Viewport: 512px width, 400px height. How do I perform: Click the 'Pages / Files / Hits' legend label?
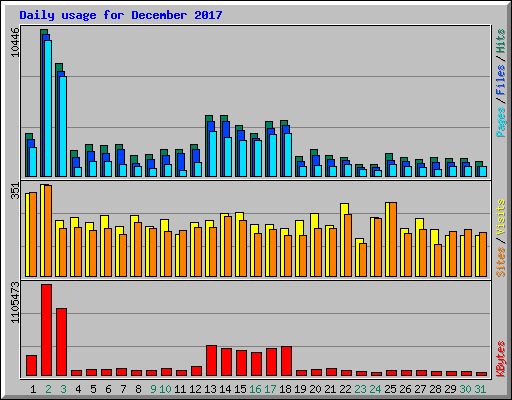tap(501, 83)
